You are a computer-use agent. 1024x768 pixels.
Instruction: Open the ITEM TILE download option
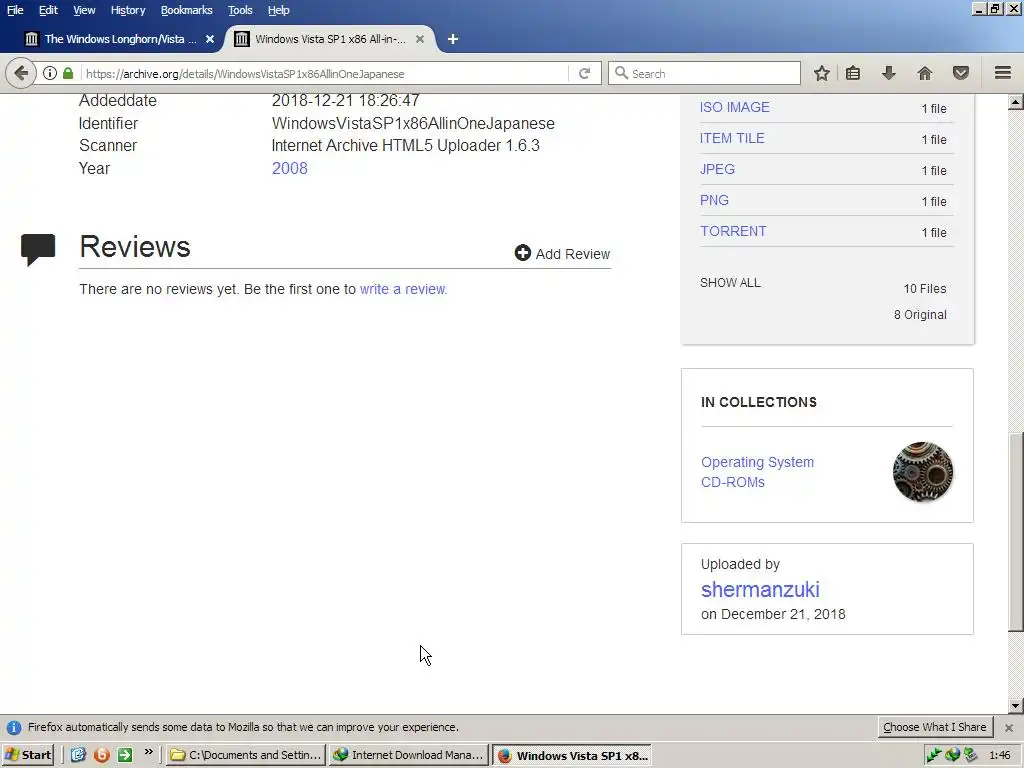732,138
